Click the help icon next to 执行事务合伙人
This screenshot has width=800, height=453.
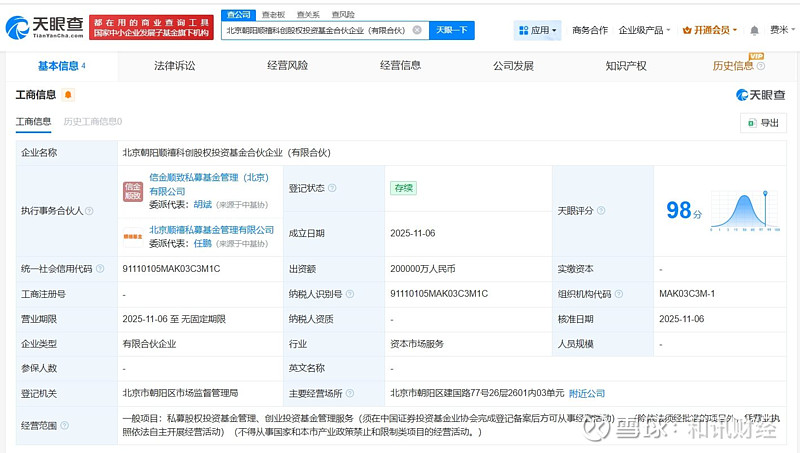pyautogui.click(x=90, y=212)
